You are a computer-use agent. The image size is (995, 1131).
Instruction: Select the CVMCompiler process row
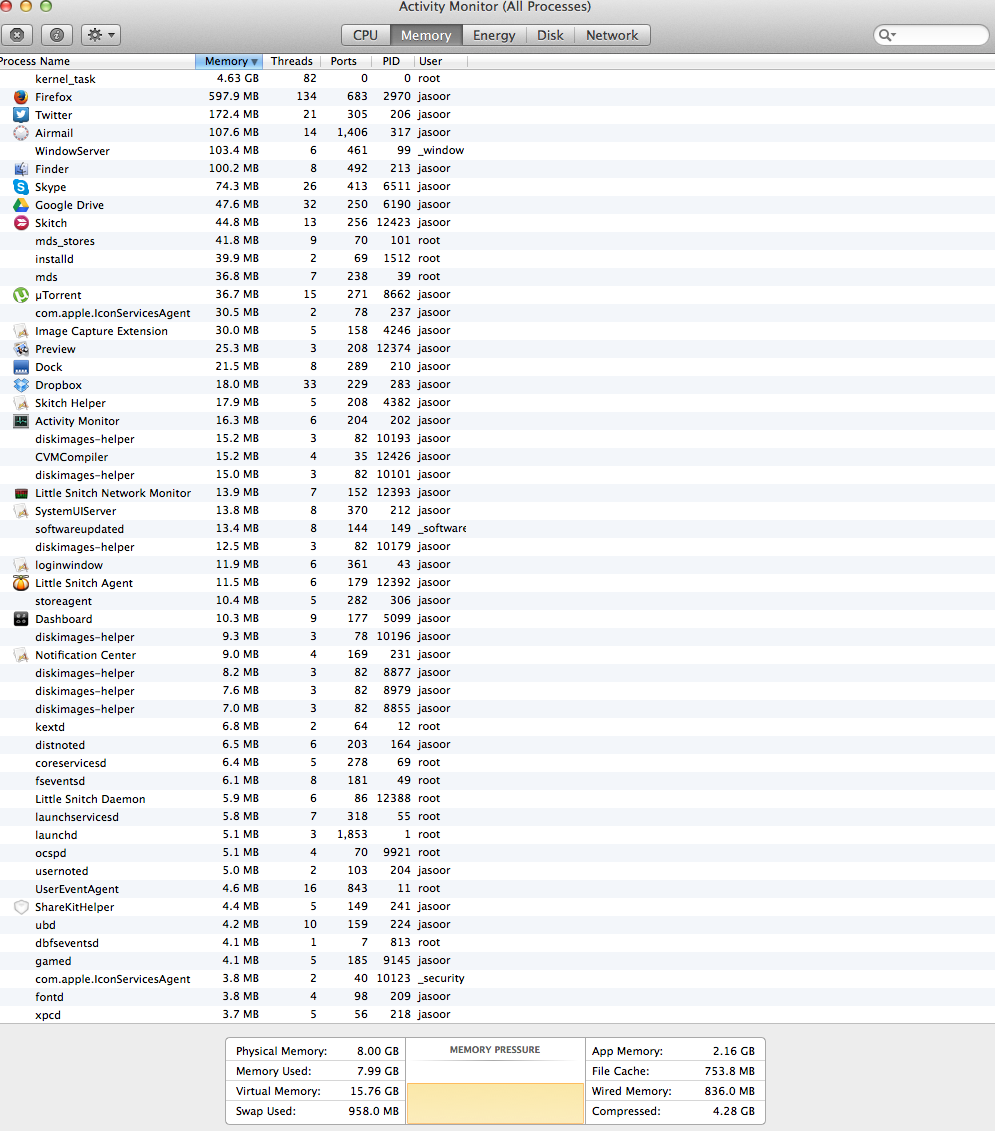[497, 457]
